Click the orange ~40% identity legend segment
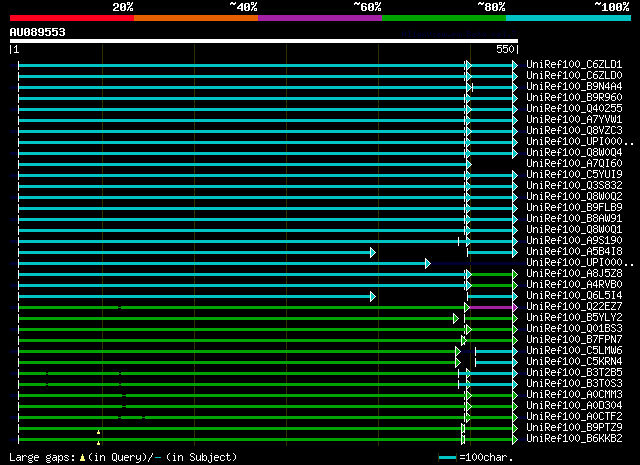 point(196,18)
